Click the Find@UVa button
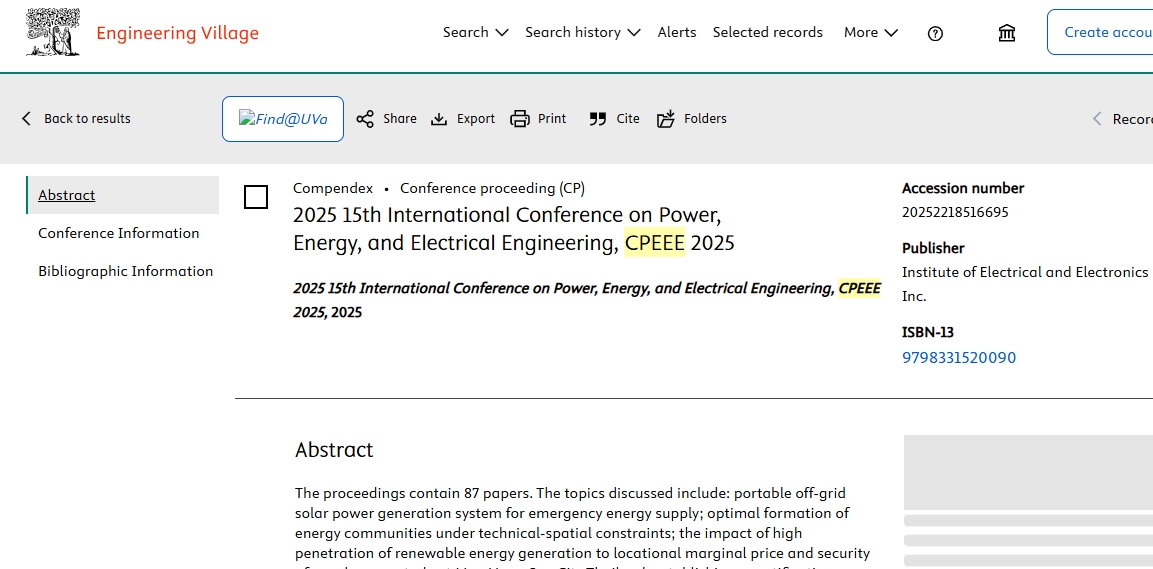The image size is (1153, 569). (283, 119)
